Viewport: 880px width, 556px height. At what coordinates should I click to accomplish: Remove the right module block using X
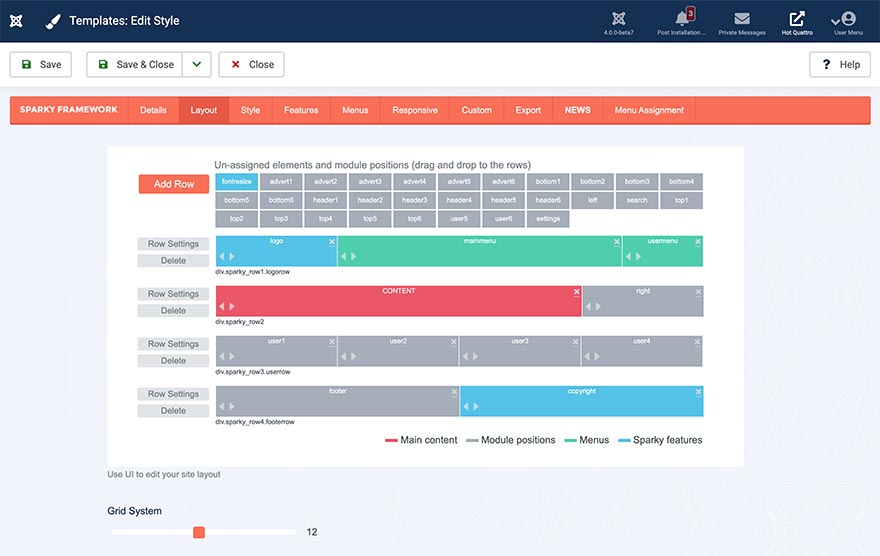coord(698,292)
